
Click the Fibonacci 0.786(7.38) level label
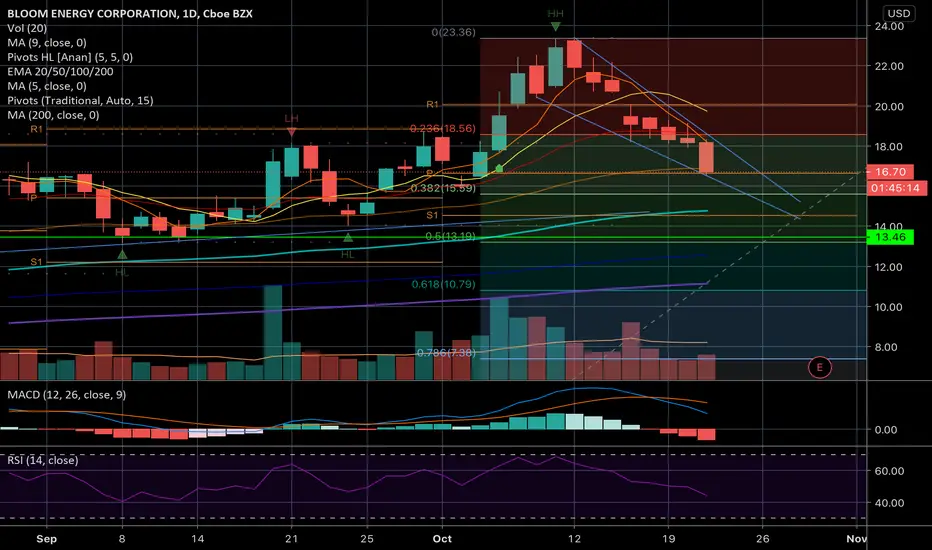[446, 353]
